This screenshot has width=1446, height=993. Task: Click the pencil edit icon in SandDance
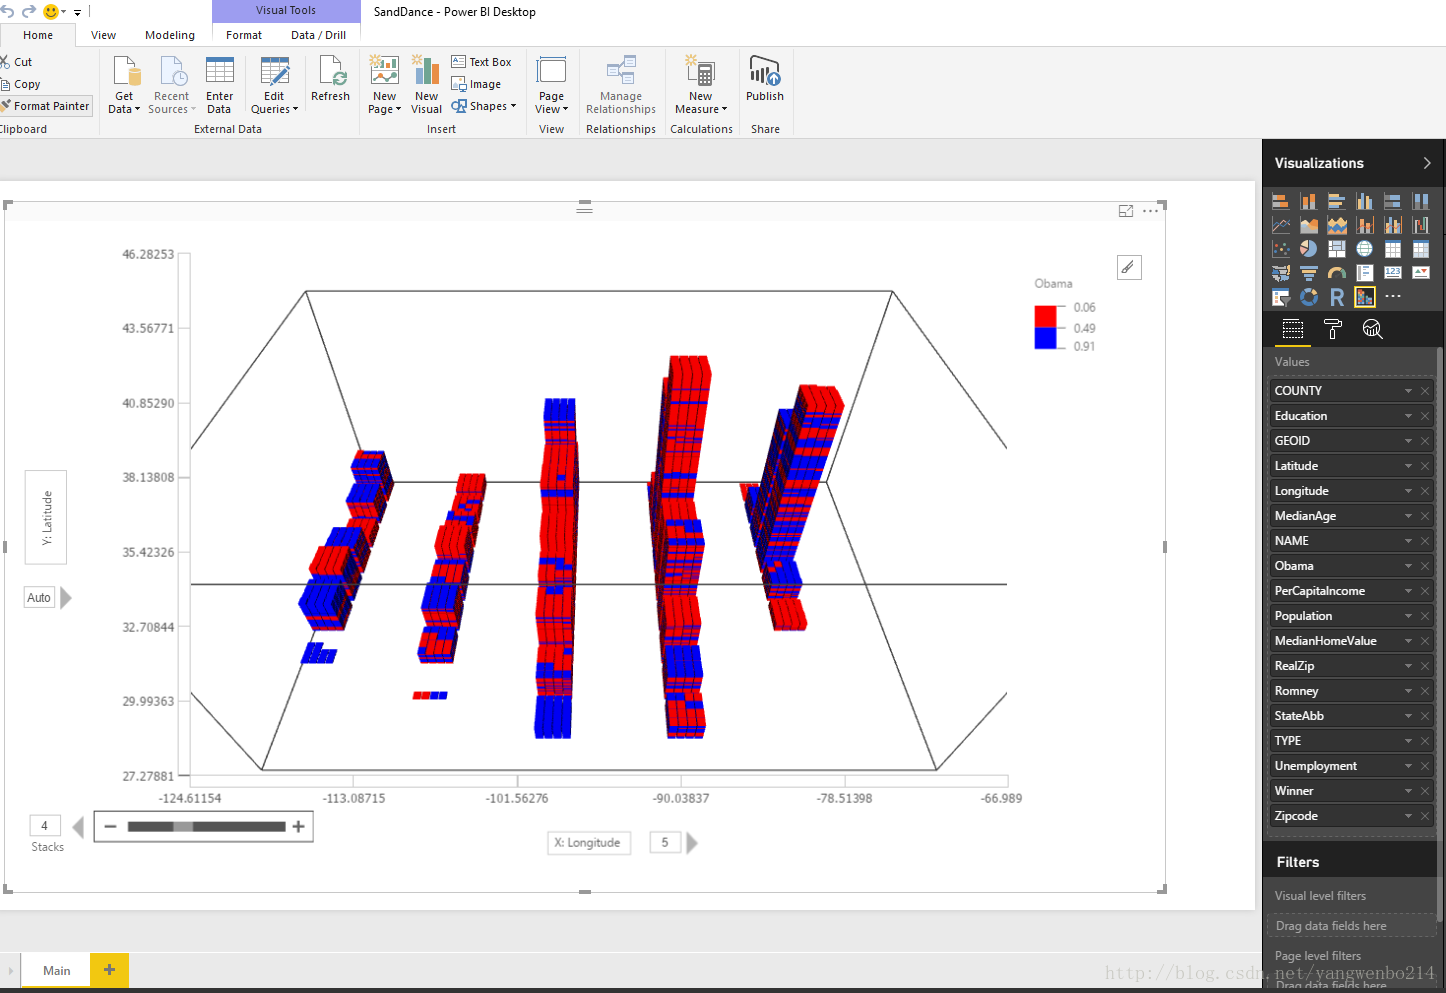pyautogui.click(x=1129, y=267)
